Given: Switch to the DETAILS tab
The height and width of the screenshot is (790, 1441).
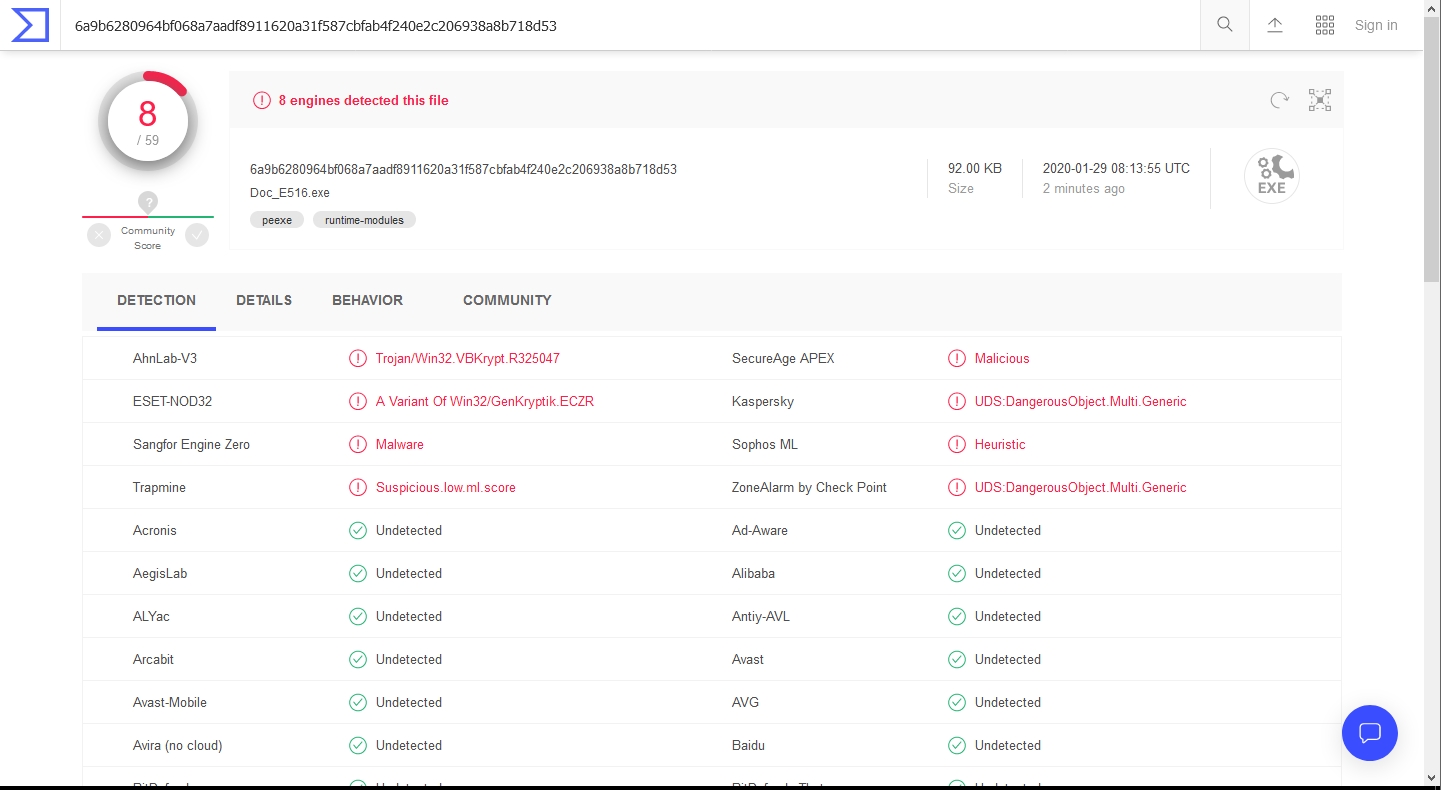Looking at the screenshot, I should pyautogui.click(x=264, y=300).
